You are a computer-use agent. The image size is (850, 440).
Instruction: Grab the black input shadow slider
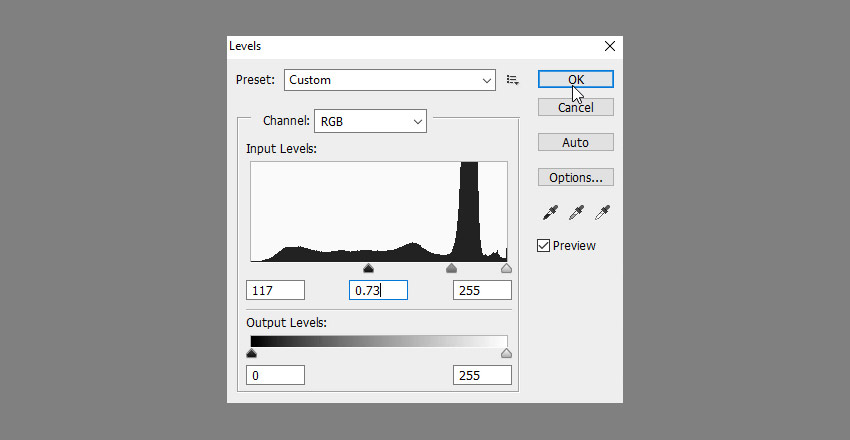pyautogui.click(x=369, y=268)
